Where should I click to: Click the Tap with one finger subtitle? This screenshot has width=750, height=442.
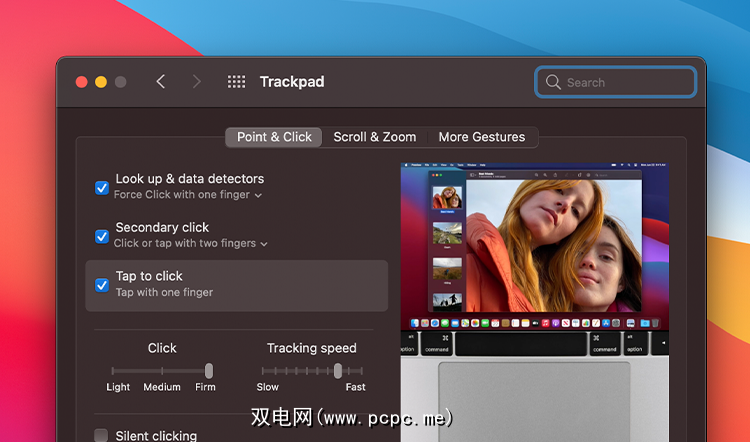click(x=164, y=292)
